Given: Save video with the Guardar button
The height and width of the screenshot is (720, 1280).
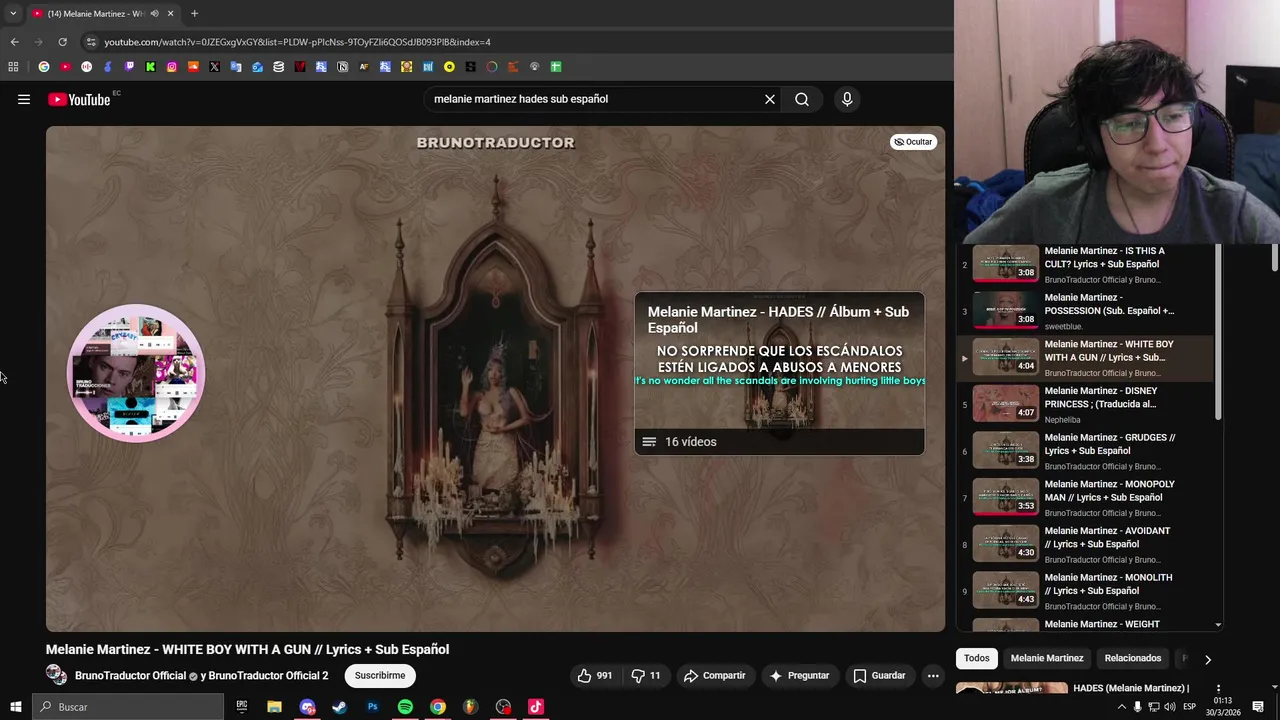Looking at the screenshot, I should (880, 676).
